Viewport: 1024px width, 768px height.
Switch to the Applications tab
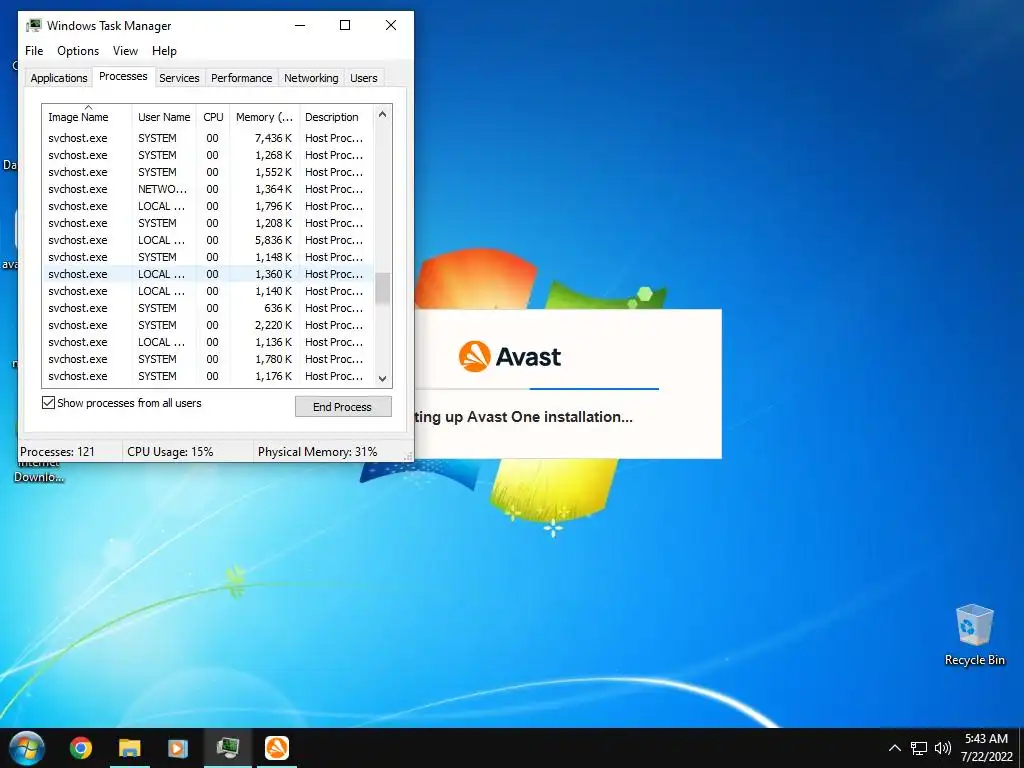pos(59,78)
